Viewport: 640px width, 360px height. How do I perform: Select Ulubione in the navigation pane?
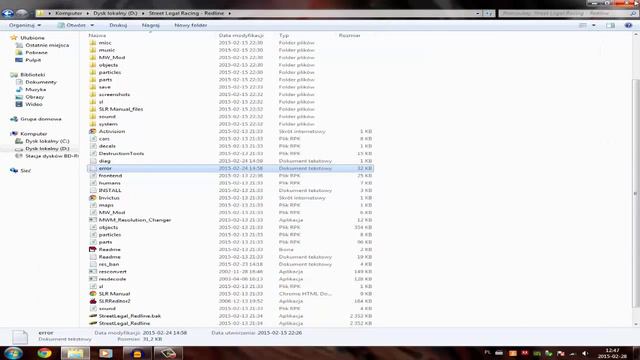32,38
